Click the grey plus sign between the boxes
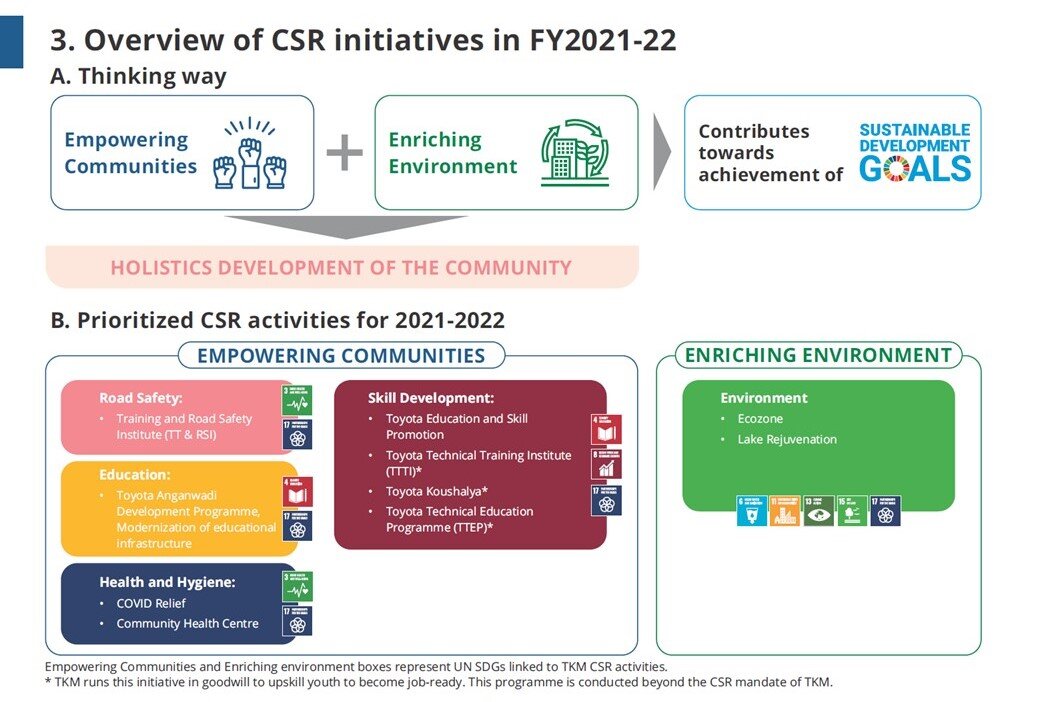1063x702 pixels. pyautogui.click(x=344, y=154)
